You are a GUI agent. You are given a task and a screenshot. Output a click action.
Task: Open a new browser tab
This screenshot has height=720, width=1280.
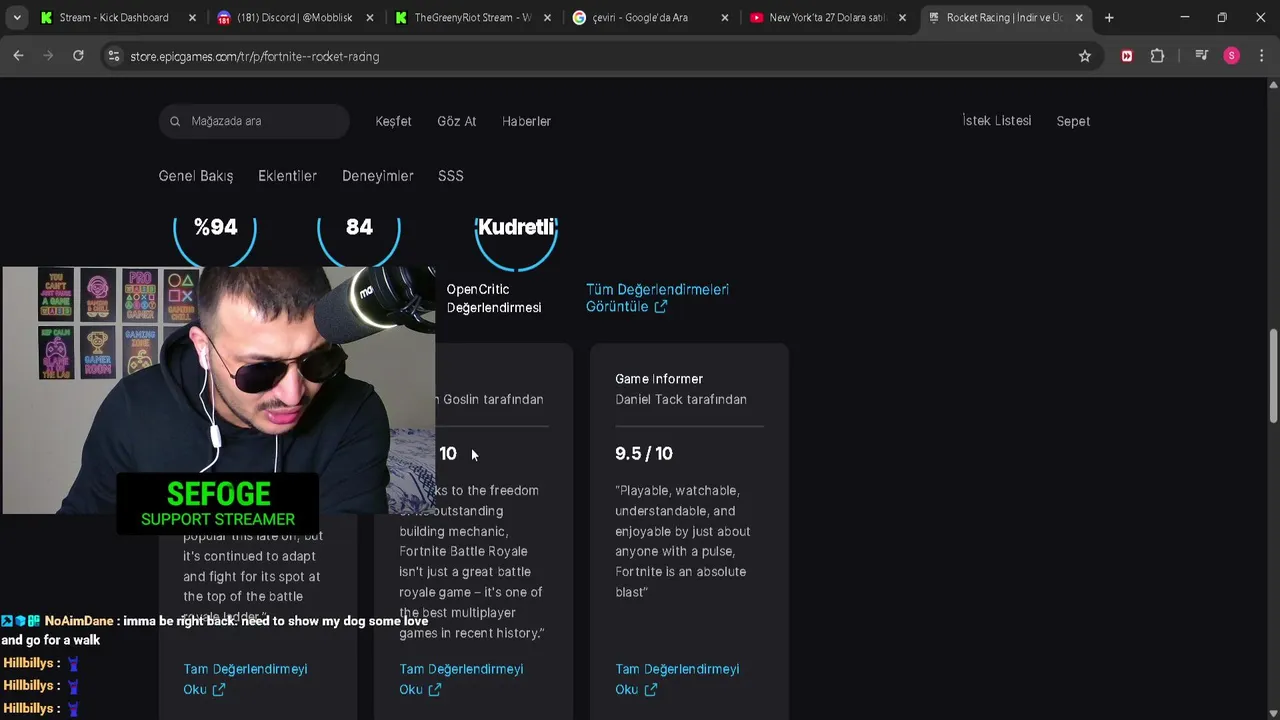coord(1109,17)
